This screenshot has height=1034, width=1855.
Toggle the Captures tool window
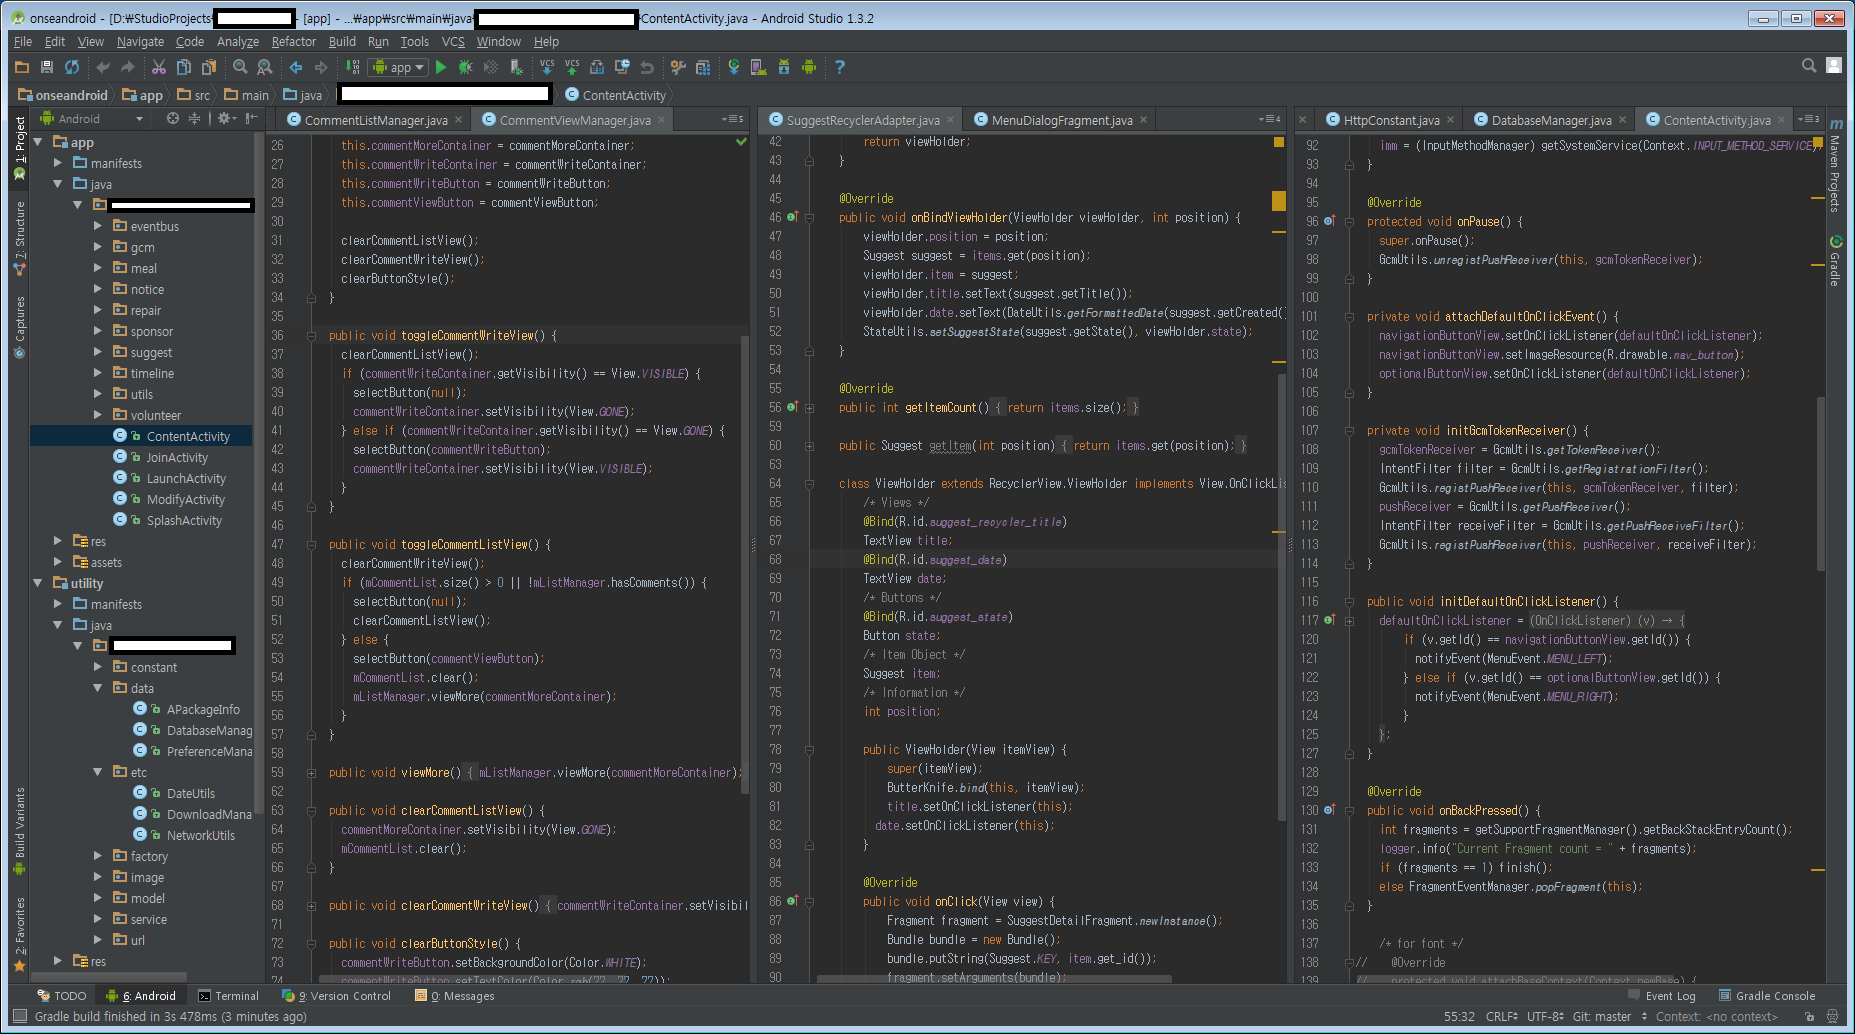point(19,327)
